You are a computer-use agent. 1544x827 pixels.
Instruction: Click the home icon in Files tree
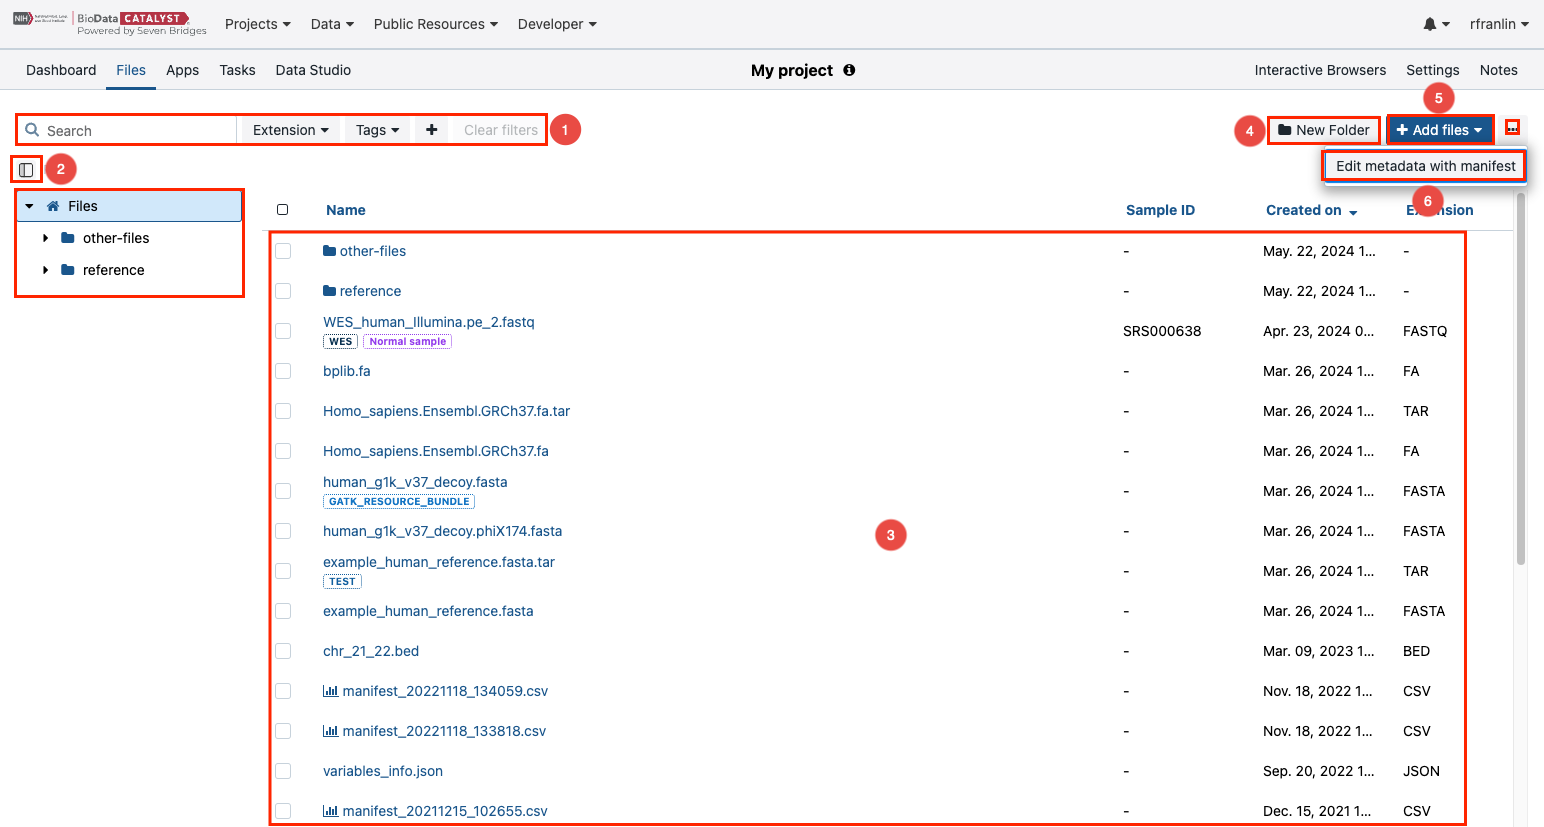click(x=53, y=206)
